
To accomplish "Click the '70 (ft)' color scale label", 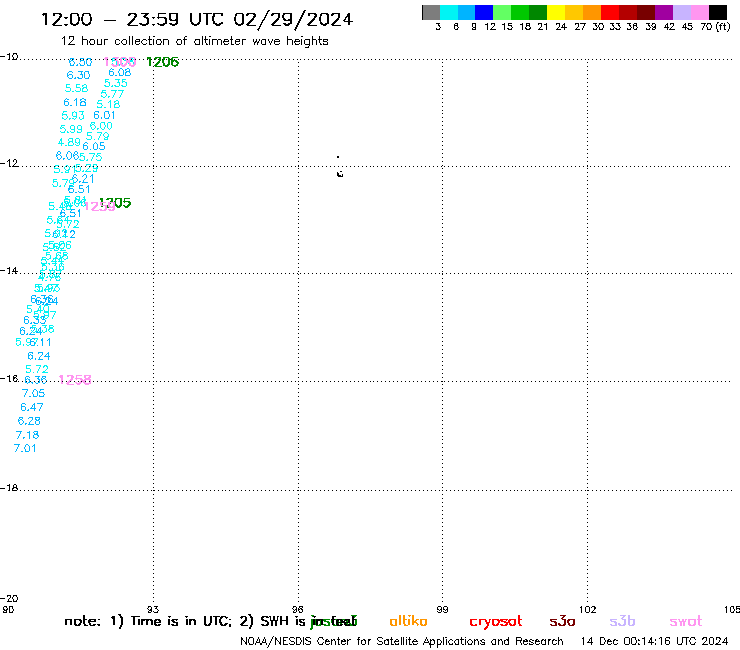I will point(715,27).
